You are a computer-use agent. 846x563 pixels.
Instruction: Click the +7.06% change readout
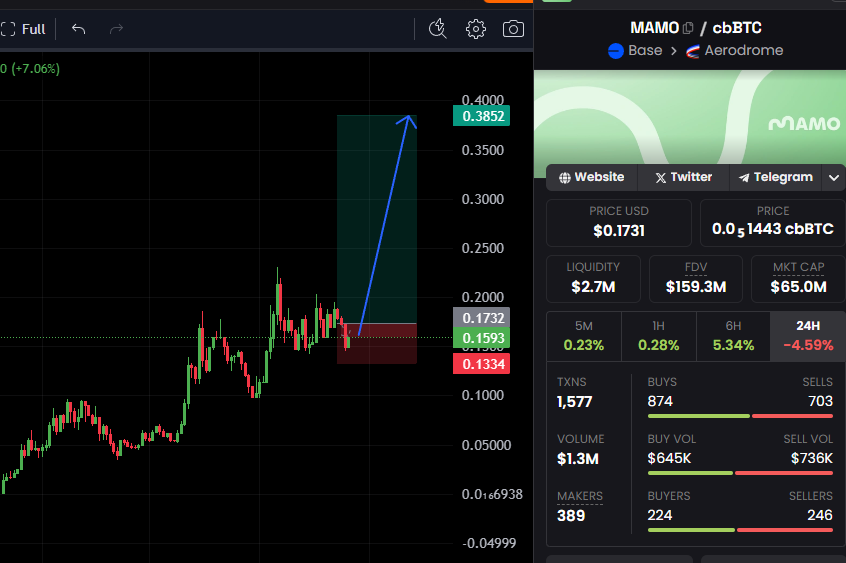(36, 69)
